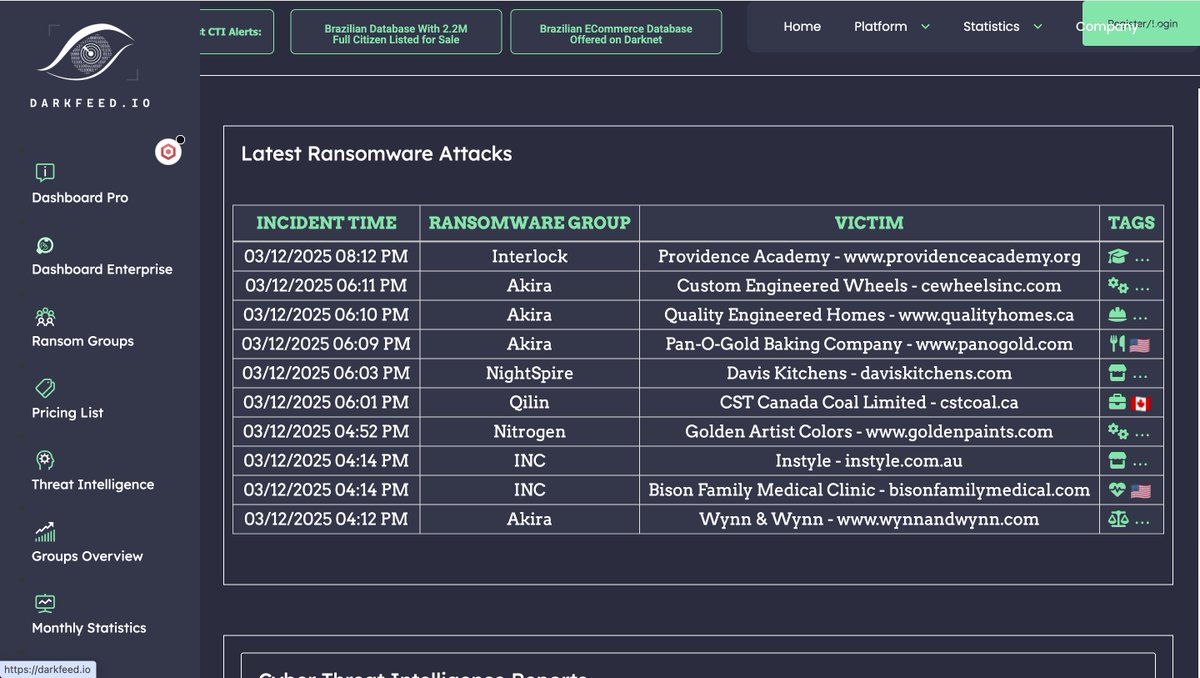The height and width of the screenshot is (678, 1200).
Task: Click the graduation cap tag for Providence Academy
Action: coord(1117,257)
